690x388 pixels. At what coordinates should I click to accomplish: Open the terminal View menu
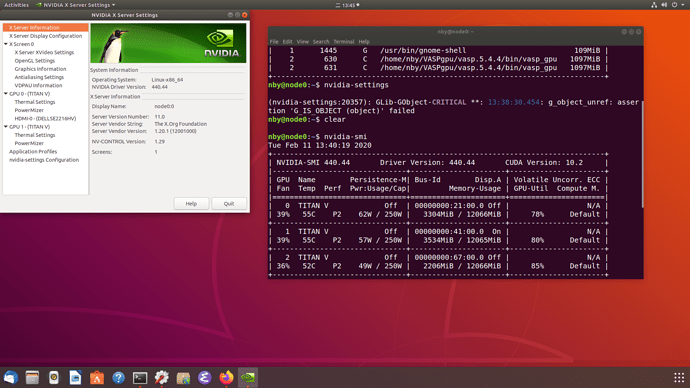tap(302, 41)
